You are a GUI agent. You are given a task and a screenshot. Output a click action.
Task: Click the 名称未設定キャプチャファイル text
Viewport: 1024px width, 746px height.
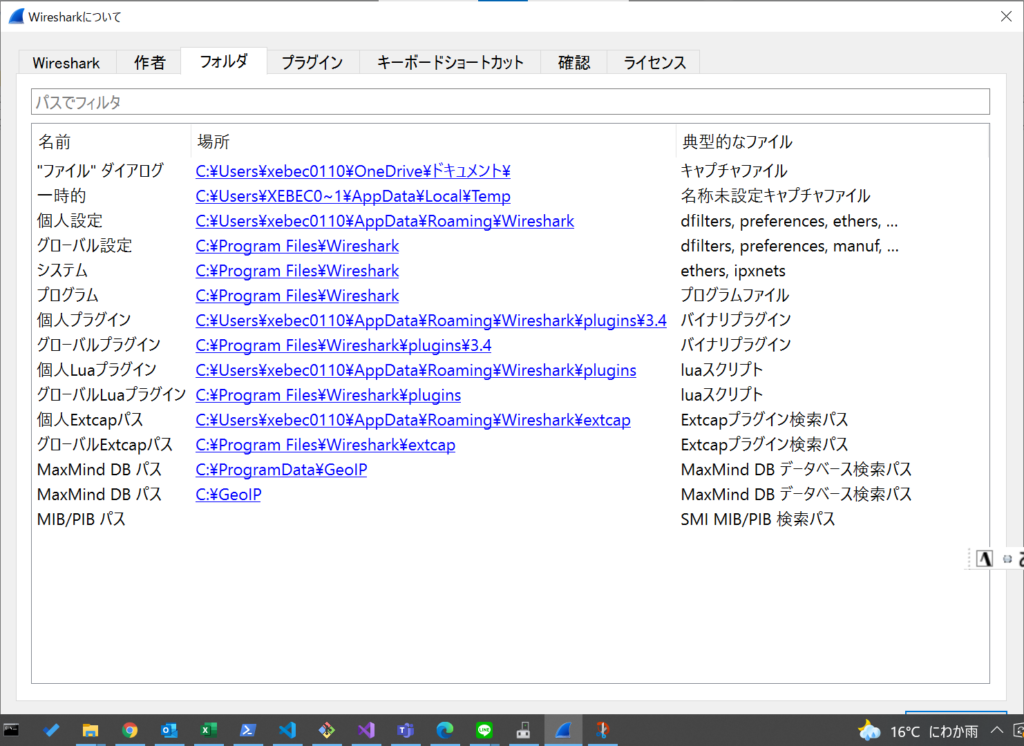(775, 196)
